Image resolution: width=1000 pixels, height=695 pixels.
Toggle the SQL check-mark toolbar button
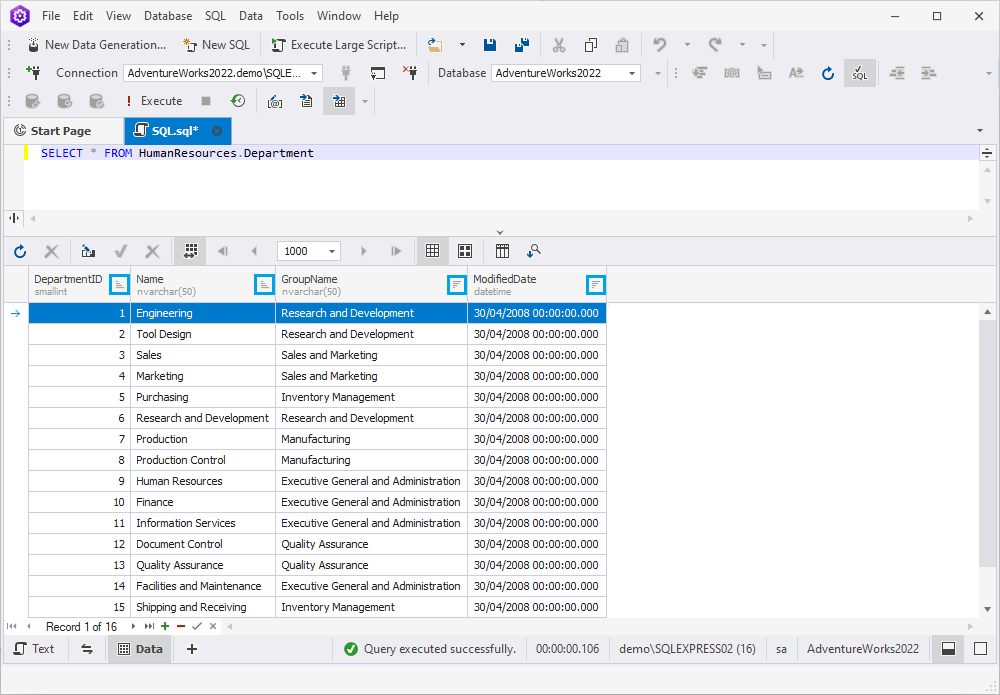coord(860,73)
